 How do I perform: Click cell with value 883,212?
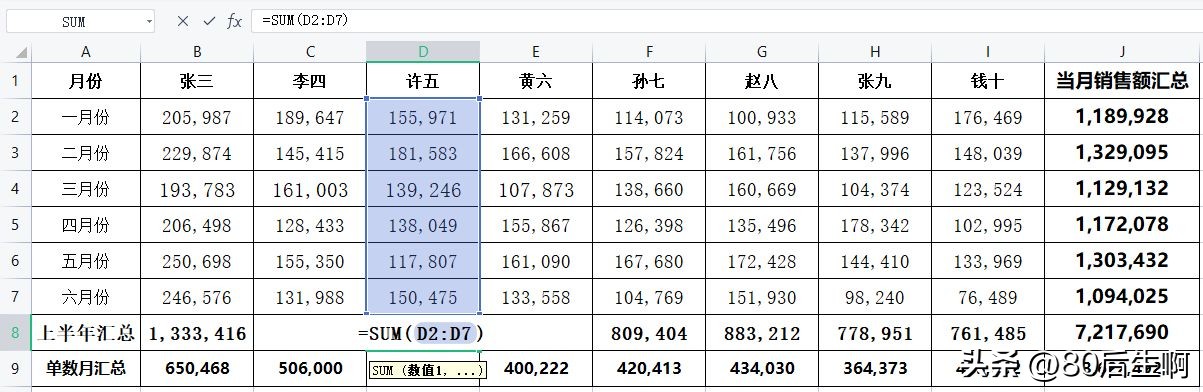coord(762,333)
